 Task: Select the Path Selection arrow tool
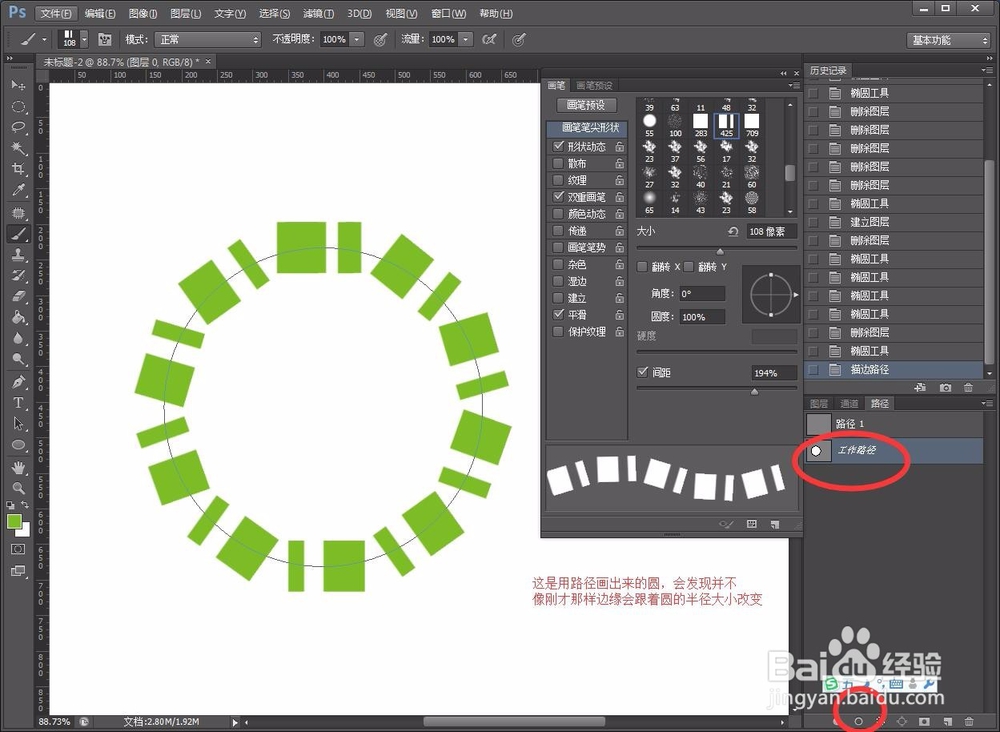click(18, 424)
